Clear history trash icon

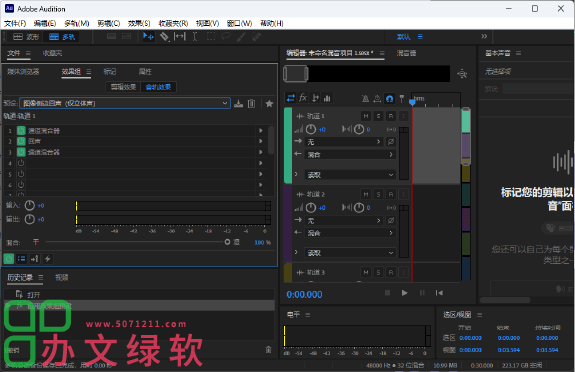tap(268, 350)
